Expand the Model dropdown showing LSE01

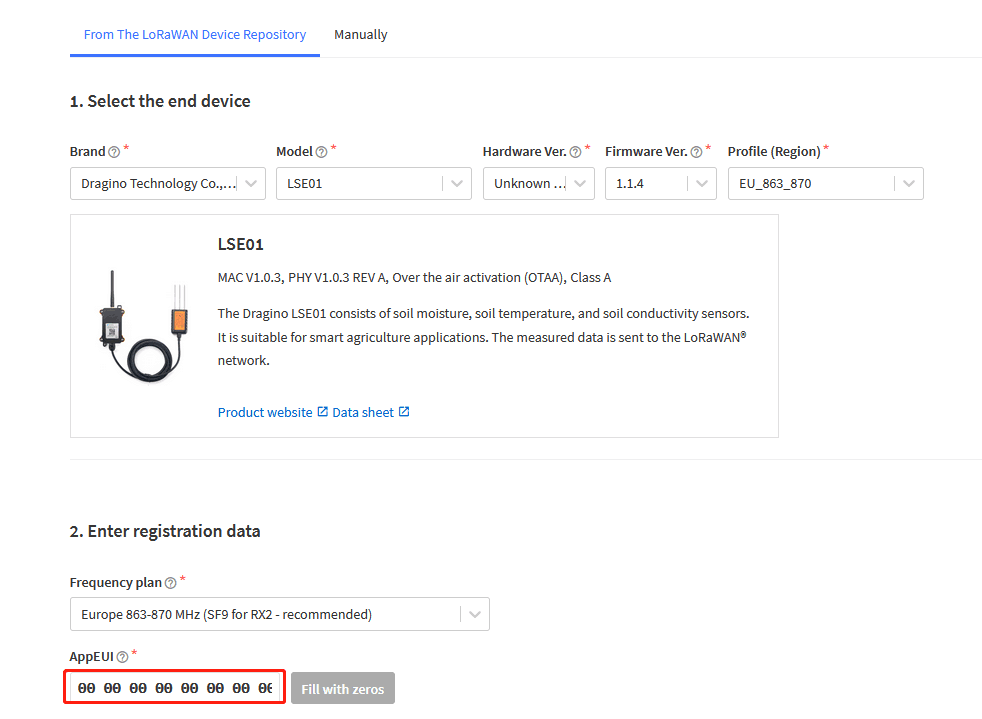click(x=374, y=184)
